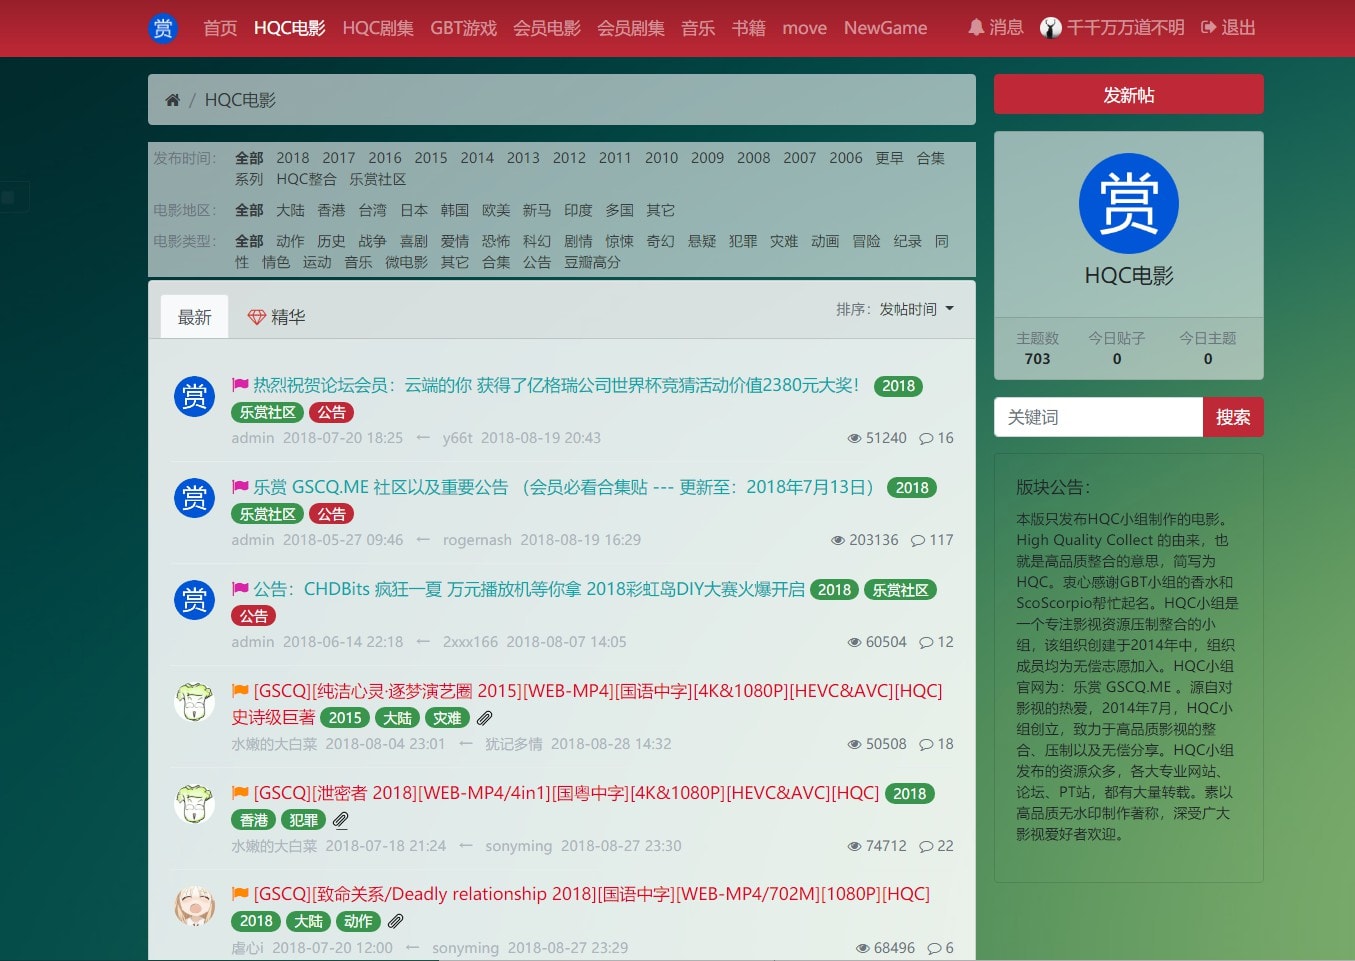Click admin avatar on the 热烈祝贺 thread
Viewport: 1355px width, 961px height.
pyautogui.click(x=195, y=396)
